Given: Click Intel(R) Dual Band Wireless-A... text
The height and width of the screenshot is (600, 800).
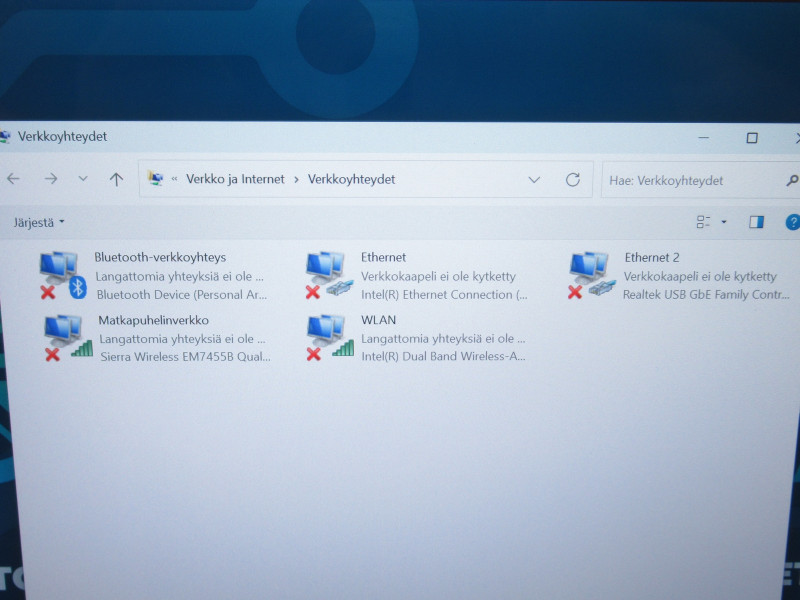Looking at the screenshot, I should (443, 356).
